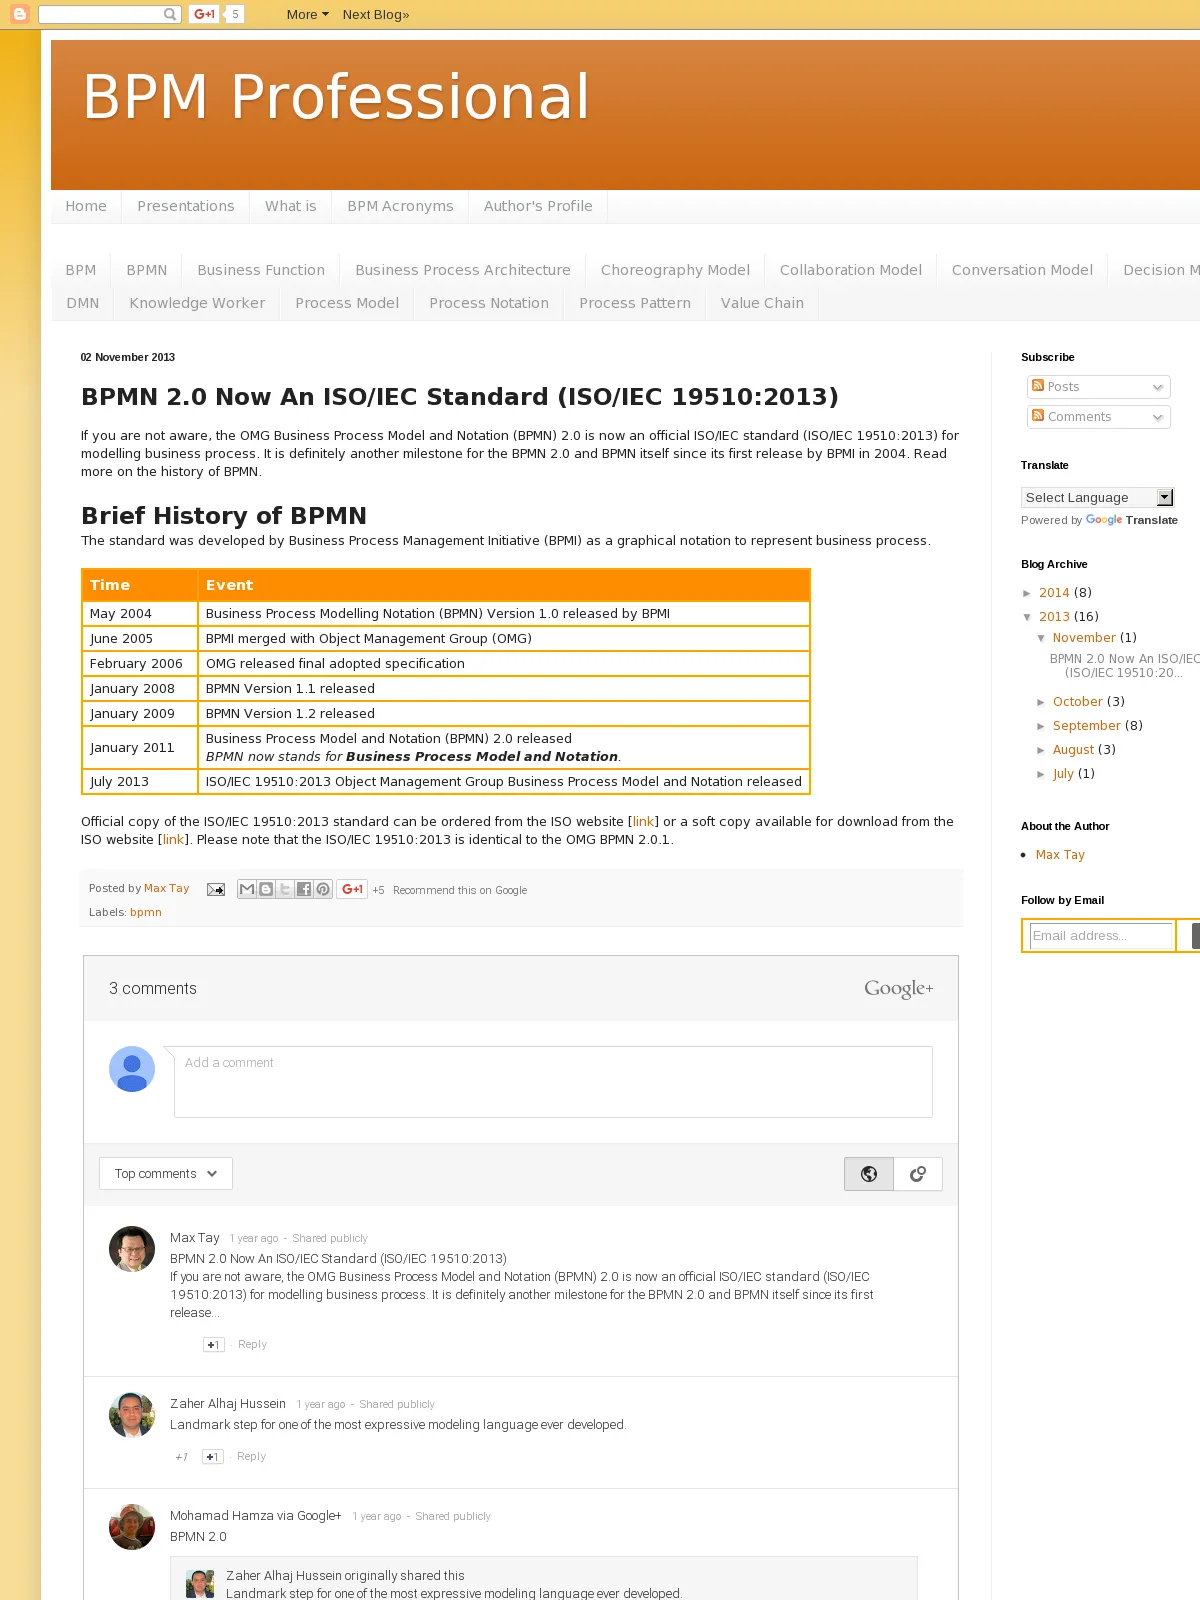The height and width of the screenshot is (1600, 1200).
Task: Expand the 2014 archive triangle
Action: (x=1027, y=593)
